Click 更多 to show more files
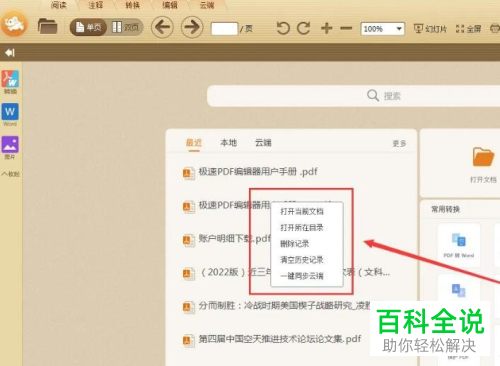The image size is (500, 366). (399, 143)
